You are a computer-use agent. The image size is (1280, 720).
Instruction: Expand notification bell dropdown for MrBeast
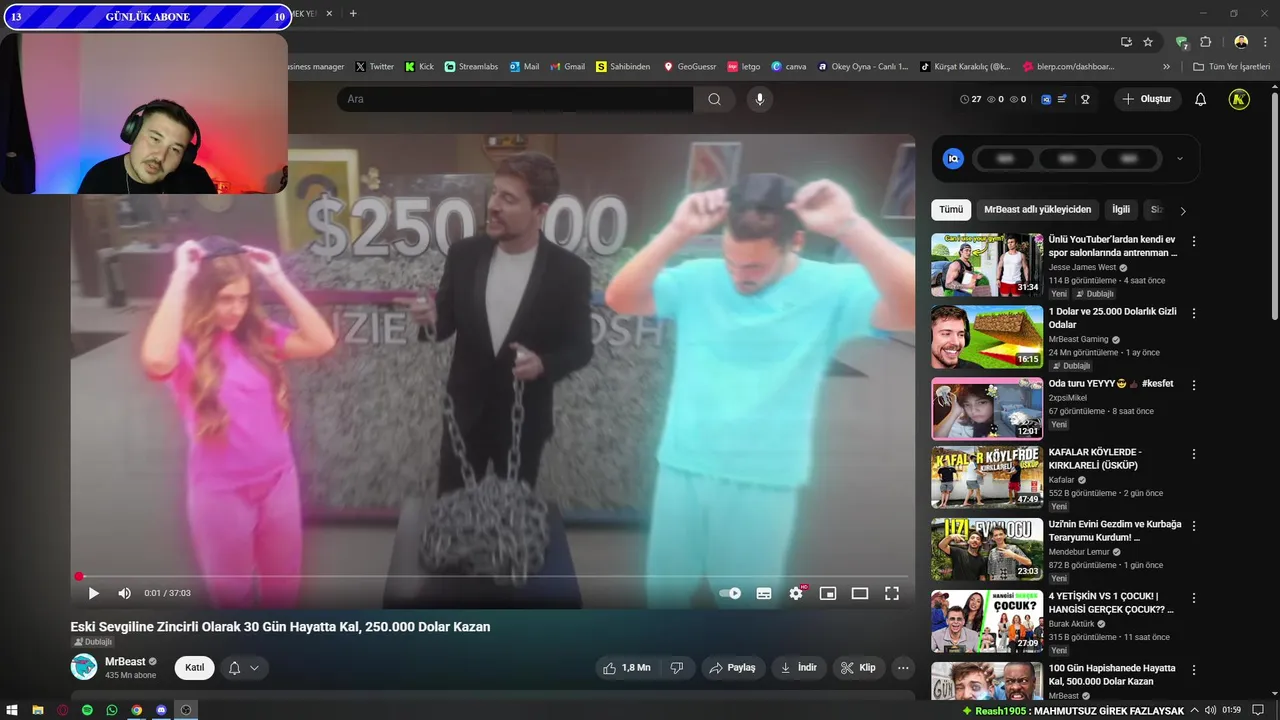[243, 668]
